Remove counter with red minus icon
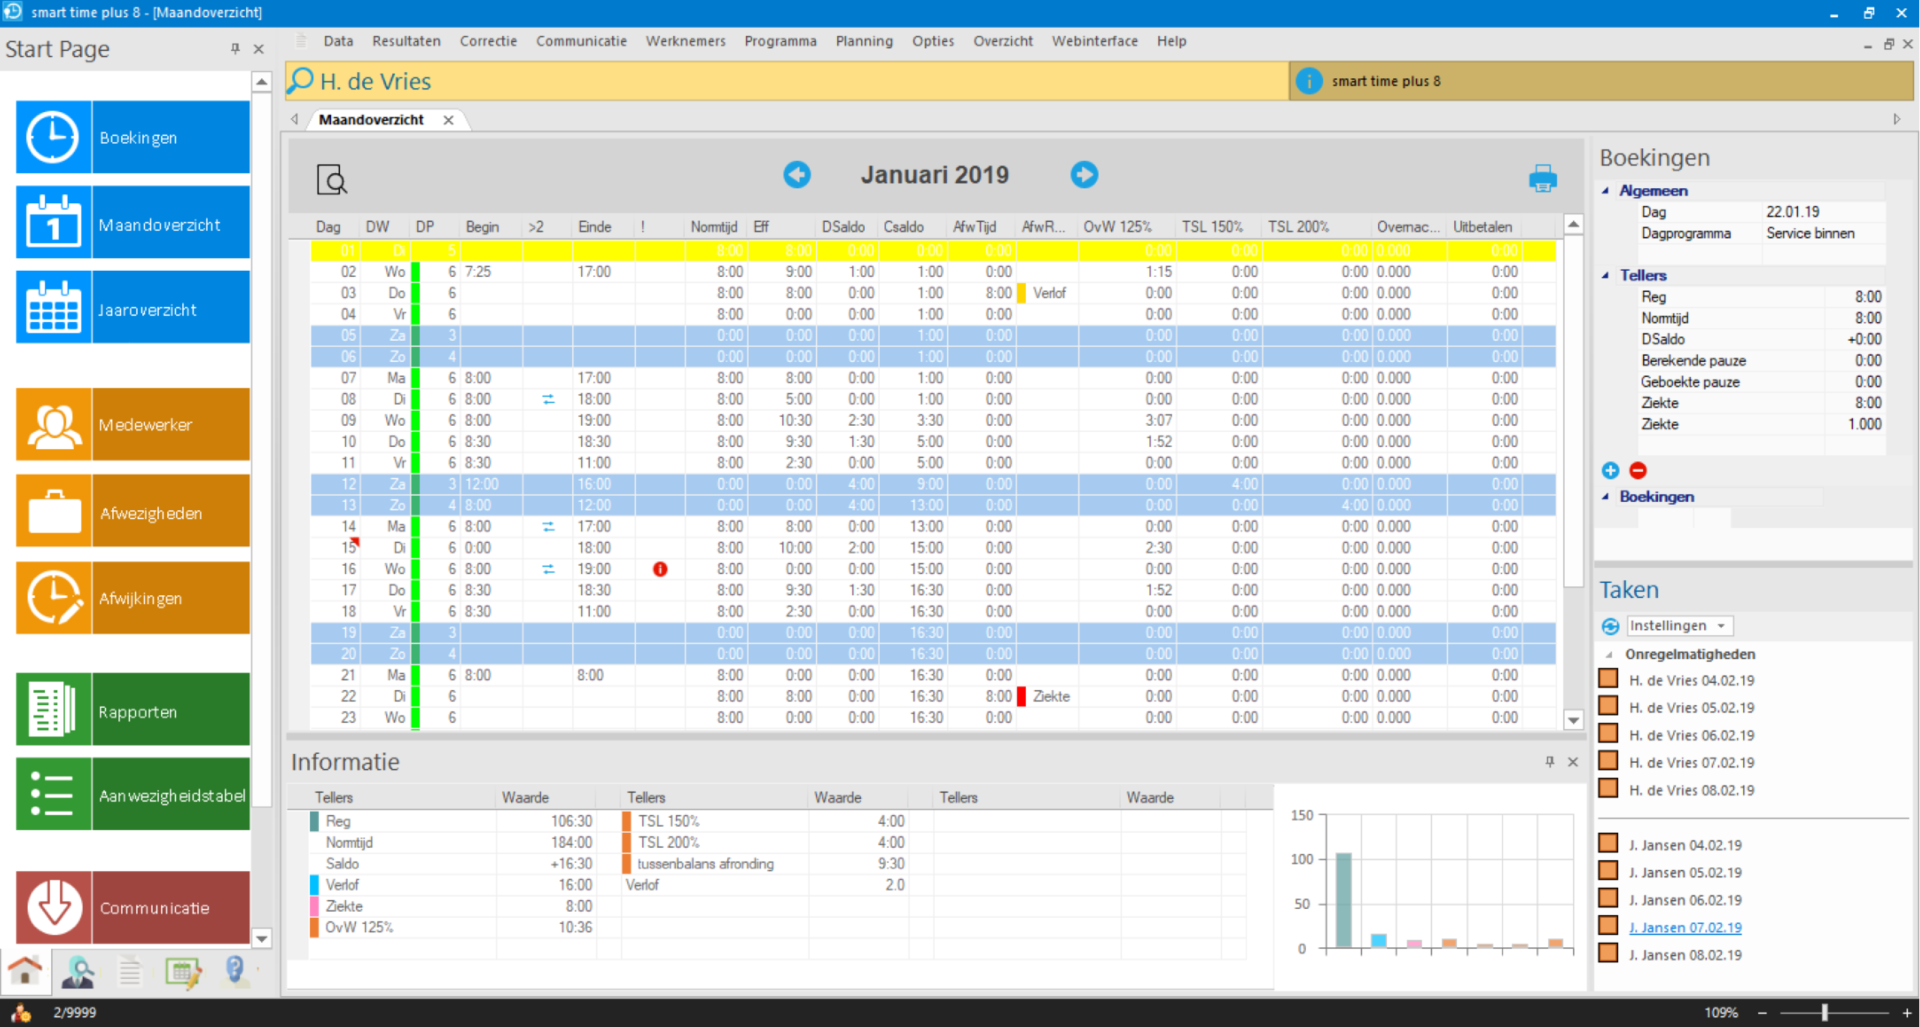Screen dimensions: 1920x1027 pos(1638,470)
